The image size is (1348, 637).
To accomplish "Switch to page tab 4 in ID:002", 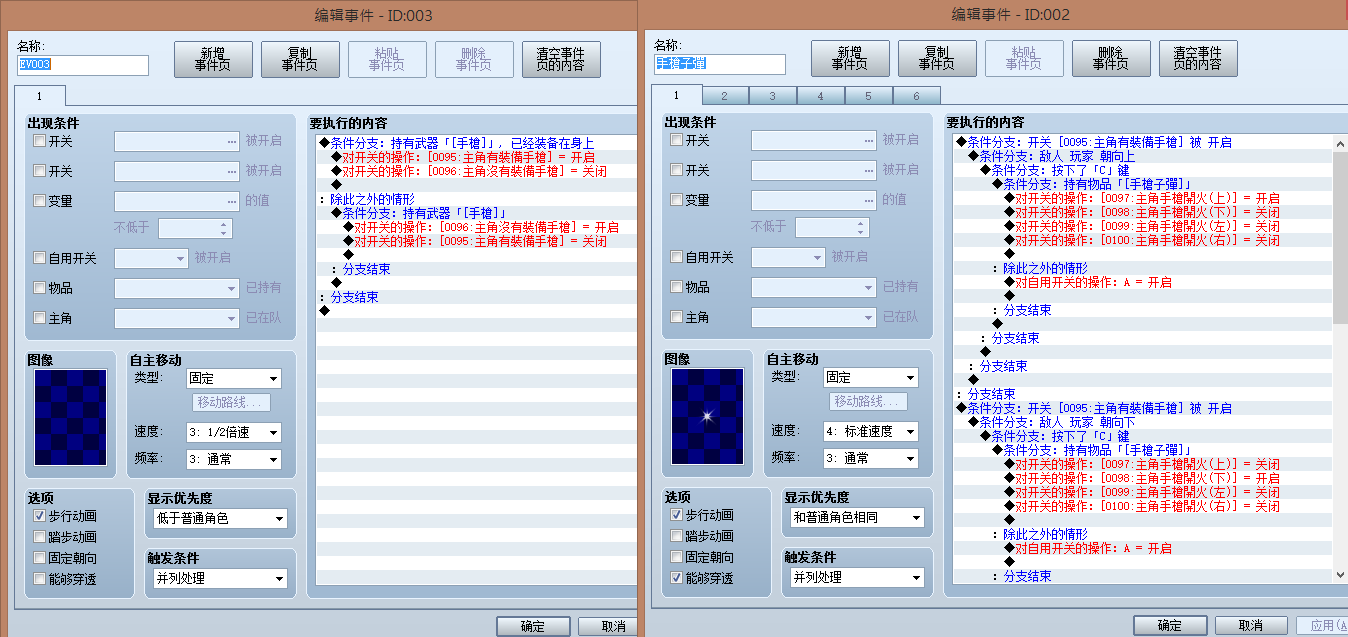I will coord(821,96).
